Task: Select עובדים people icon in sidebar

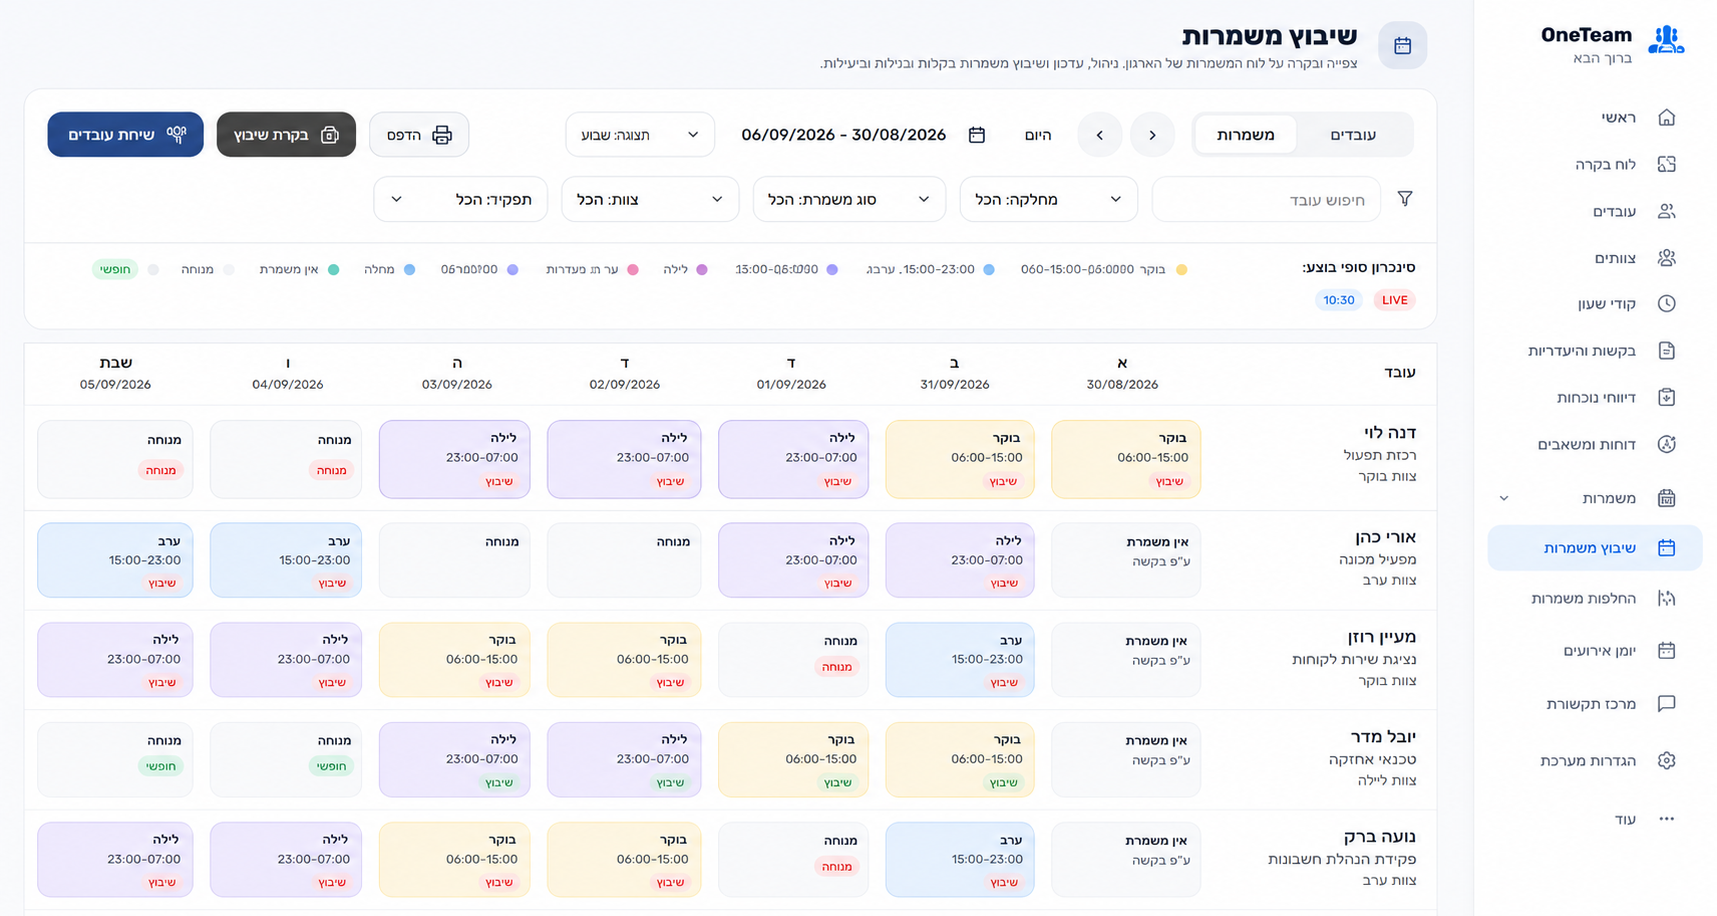Action: (x=1666, y=211)
